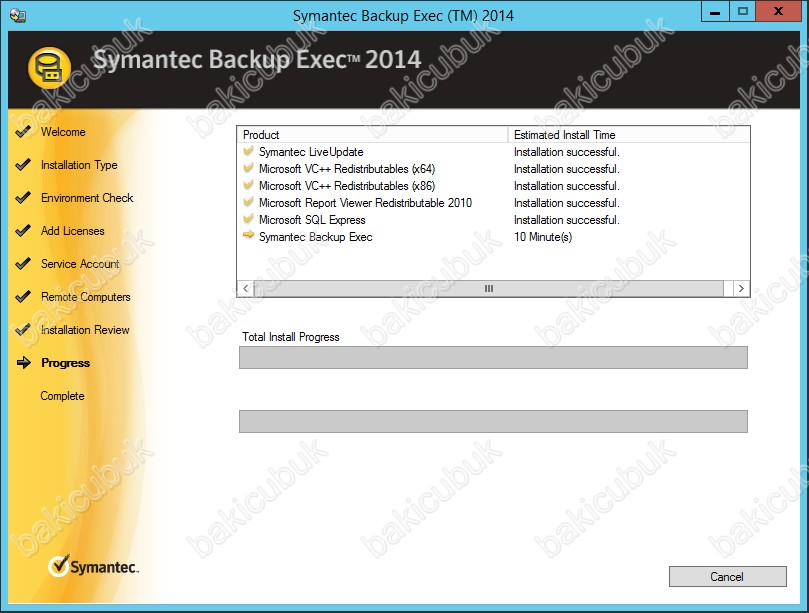
Task: Click the Estimated Install Time column header
Action: tap(629, 135)
